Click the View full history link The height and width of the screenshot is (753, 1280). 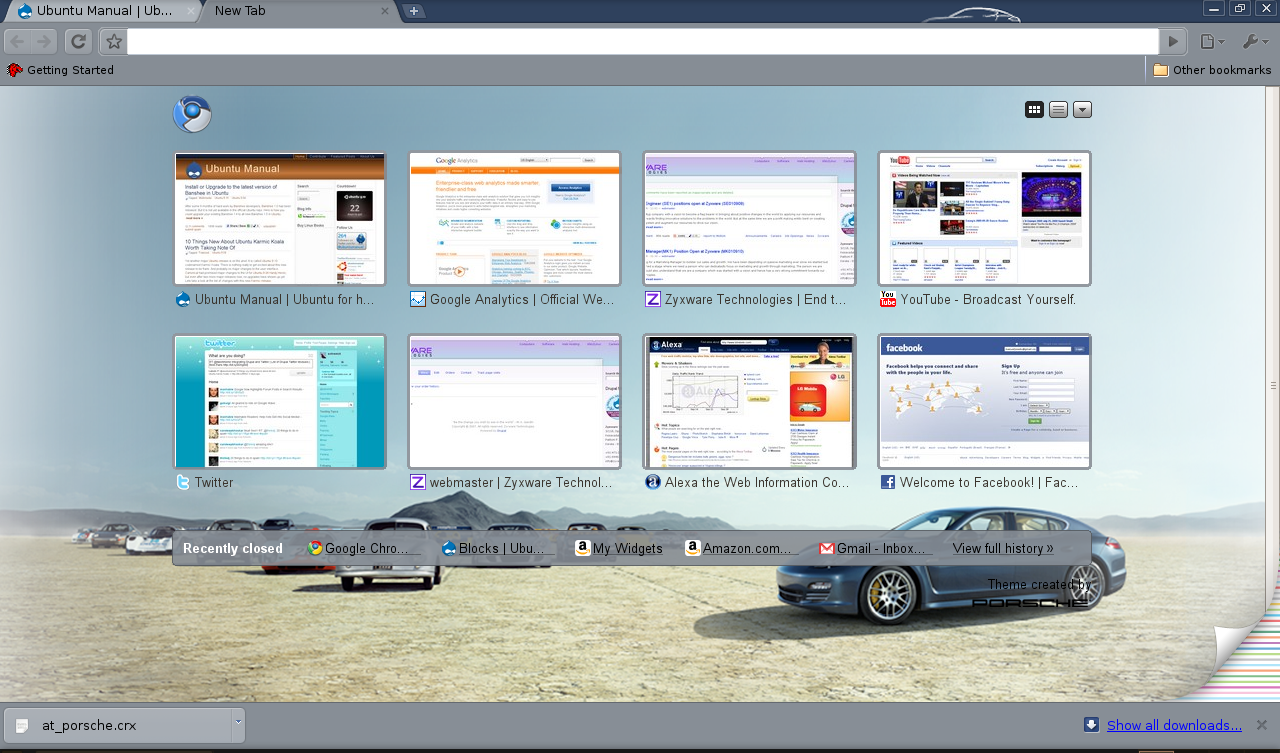(x=1002, y=548)
